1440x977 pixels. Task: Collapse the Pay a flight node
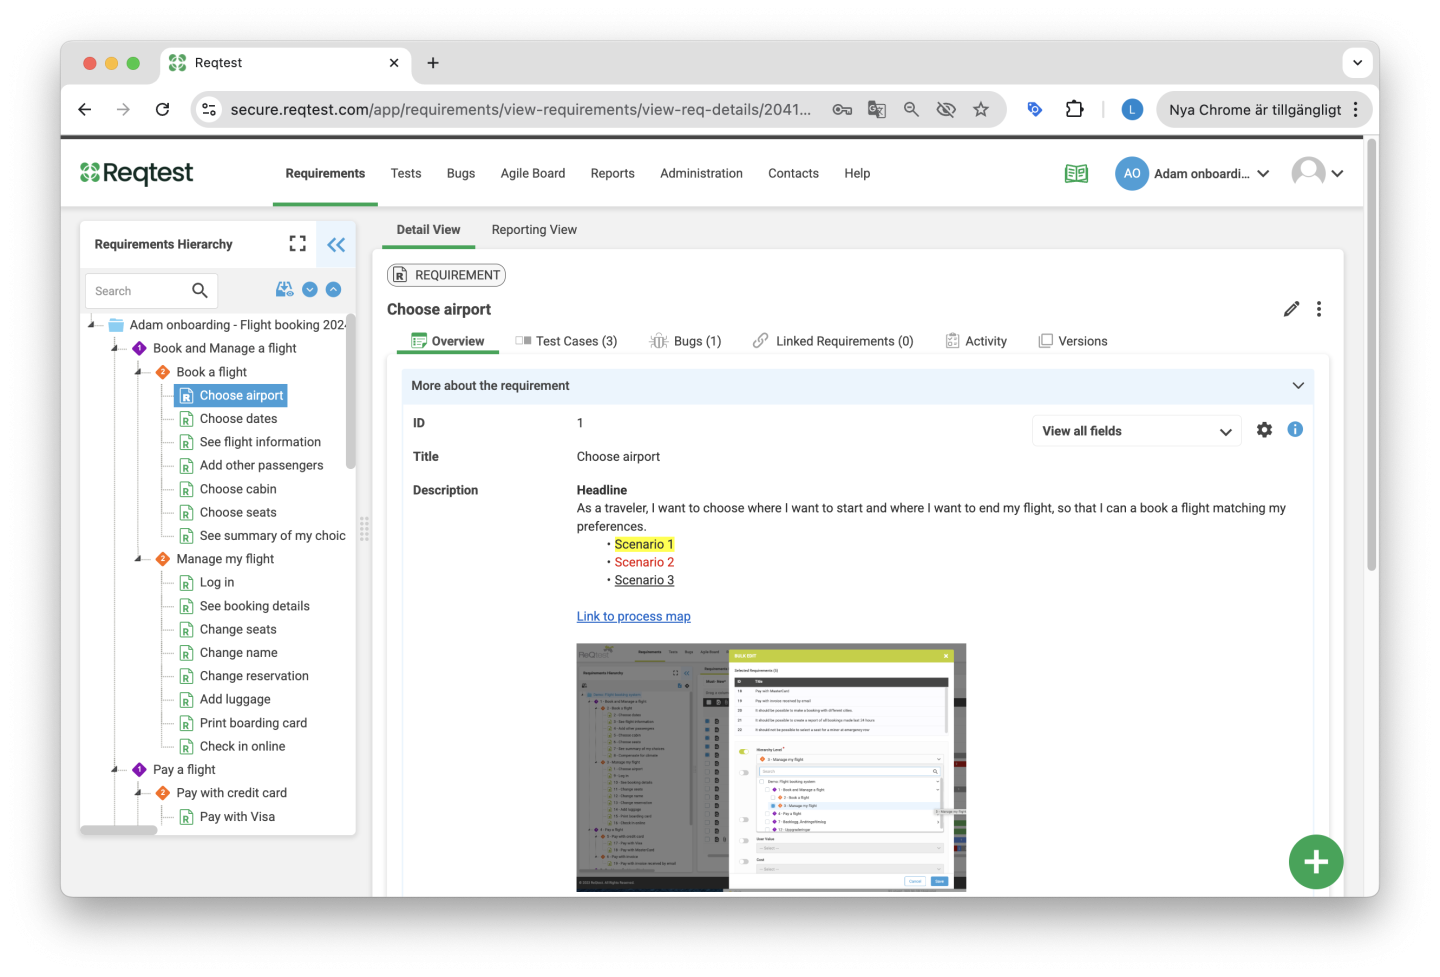[116, 770]
